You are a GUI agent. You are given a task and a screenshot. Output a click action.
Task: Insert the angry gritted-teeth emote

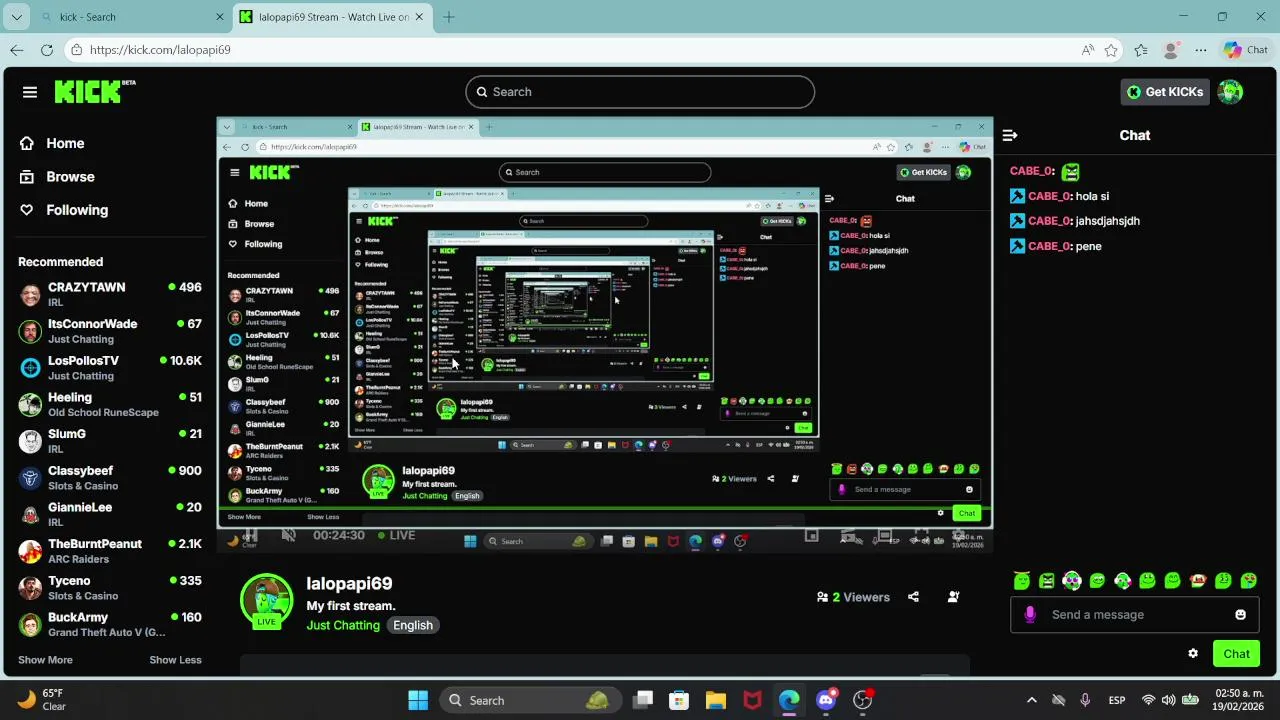[1046, 581]
